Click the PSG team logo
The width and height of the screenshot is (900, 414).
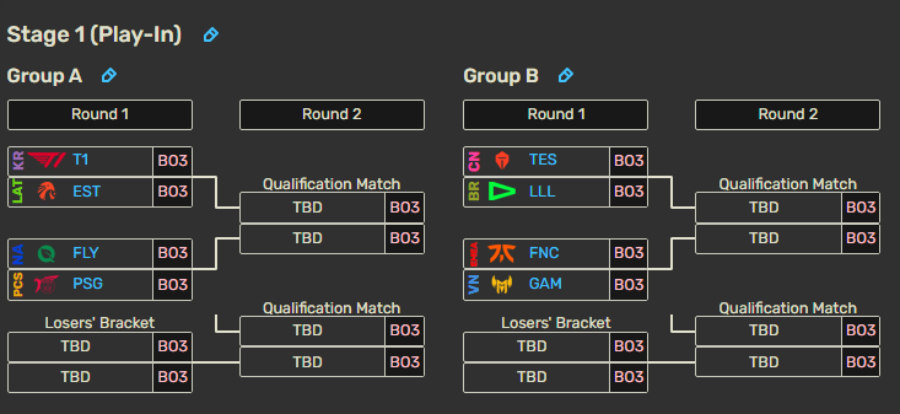[46, 284]
